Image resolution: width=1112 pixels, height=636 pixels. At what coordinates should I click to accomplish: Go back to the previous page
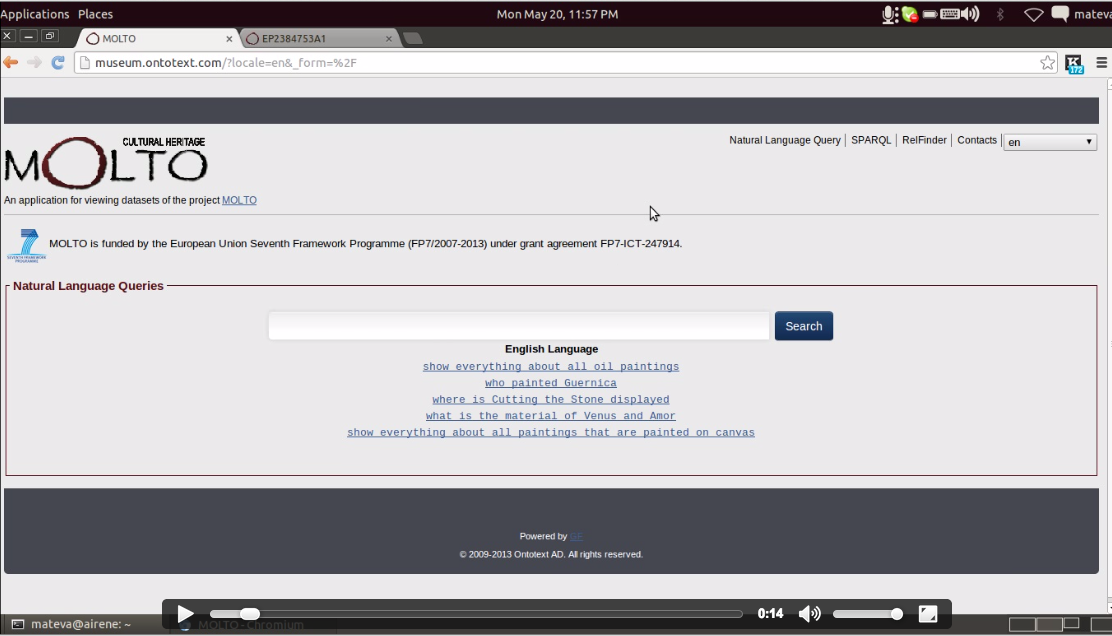click(x=11, y=62)
